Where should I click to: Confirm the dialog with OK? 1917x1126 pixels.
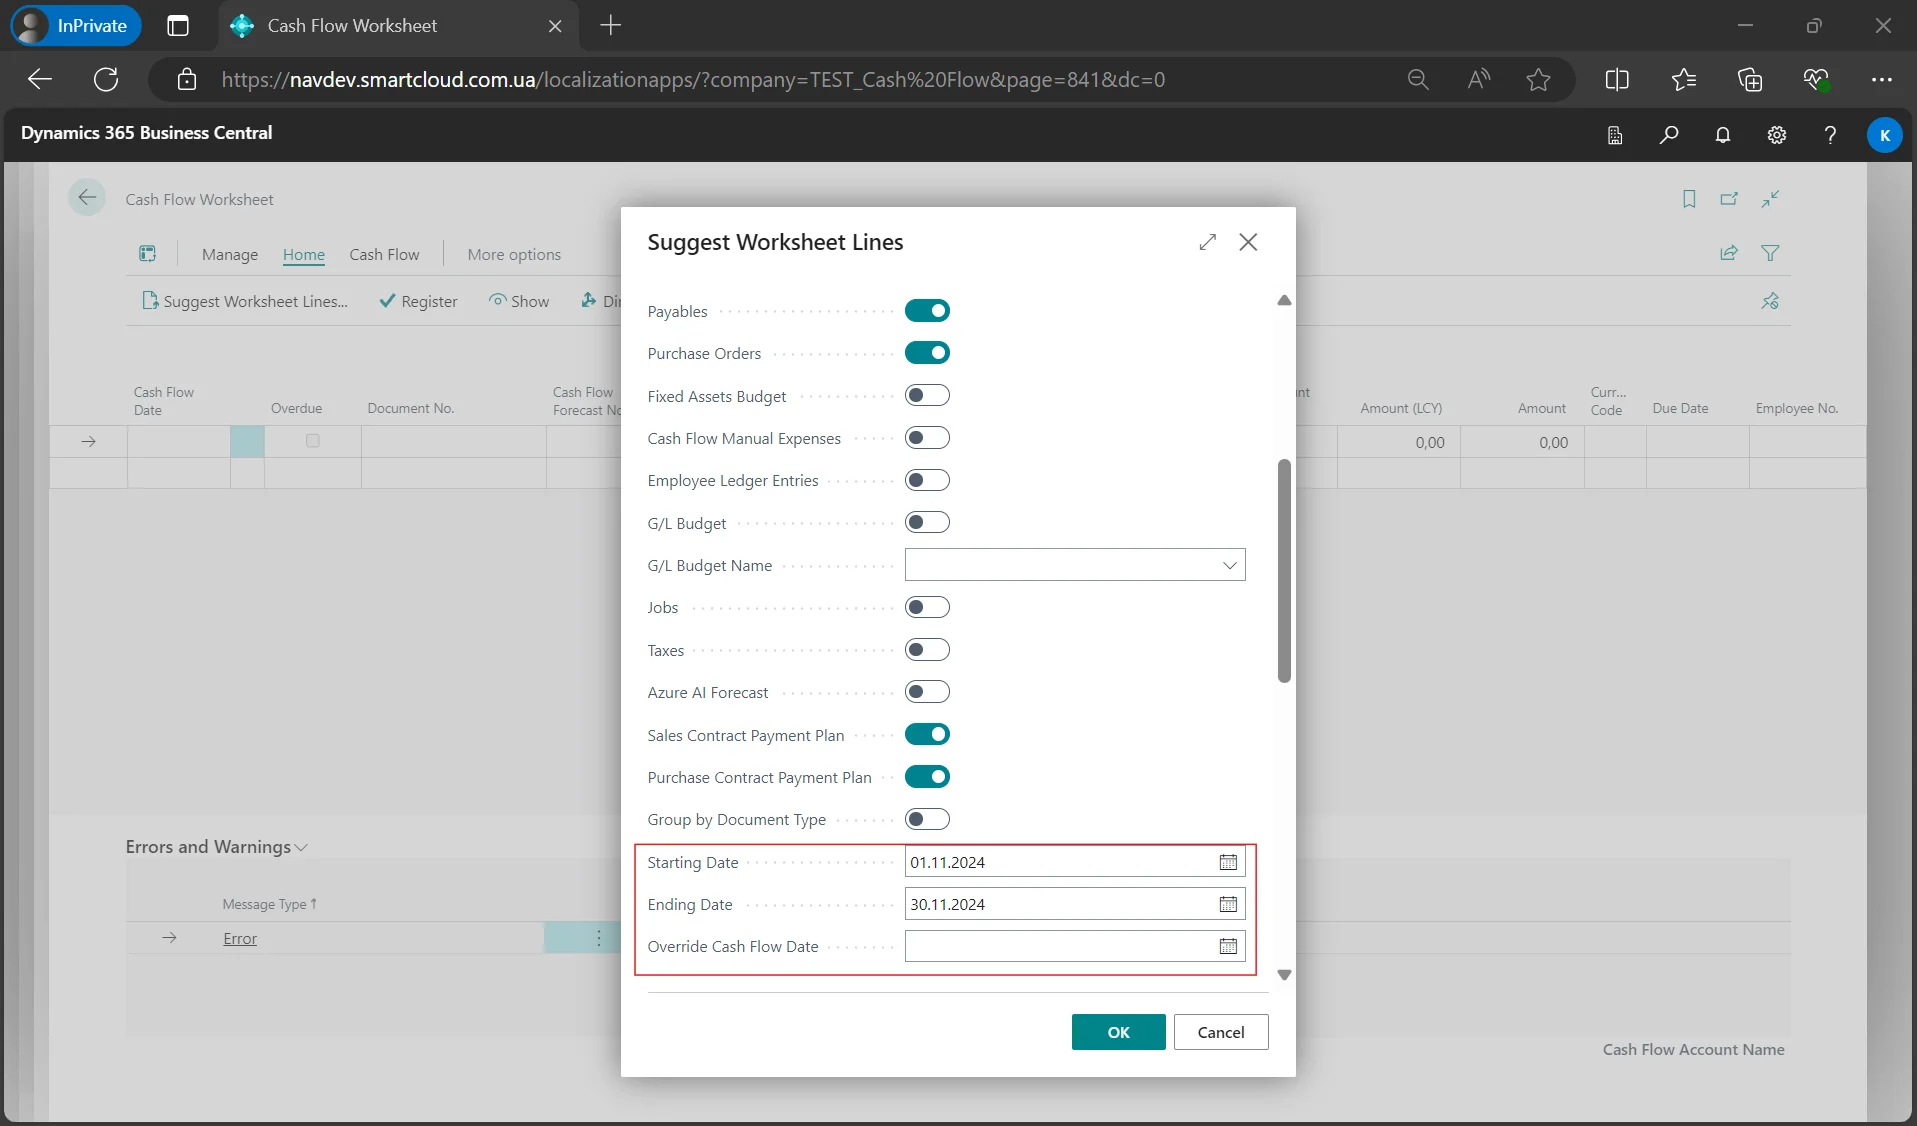(x=1117, y=1032)
